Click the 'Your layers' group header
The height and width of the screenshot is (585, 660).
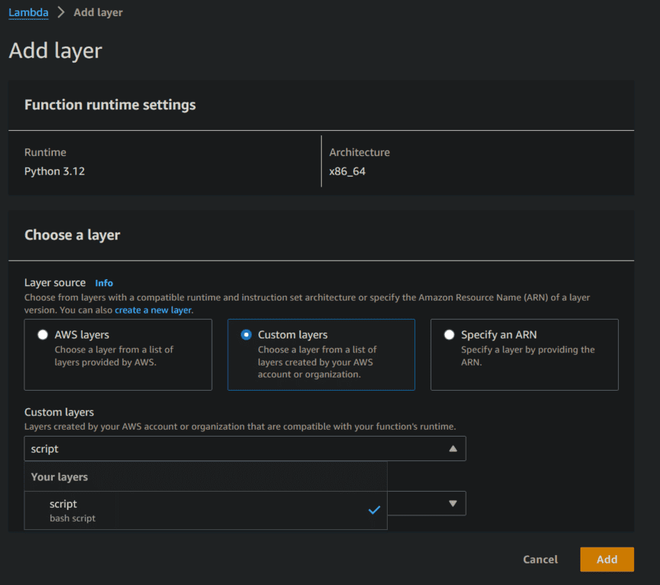(59, 477)
